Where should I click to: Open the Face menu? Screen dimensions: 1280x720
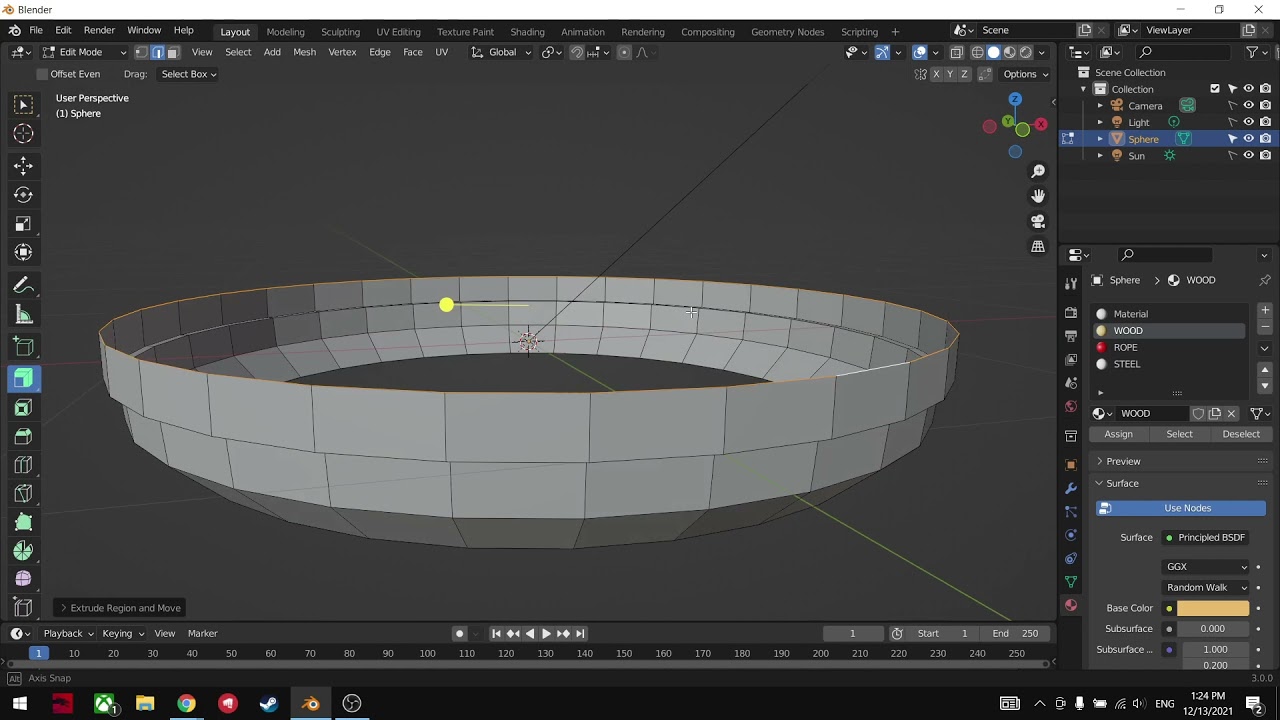click(x=412, y=52)
